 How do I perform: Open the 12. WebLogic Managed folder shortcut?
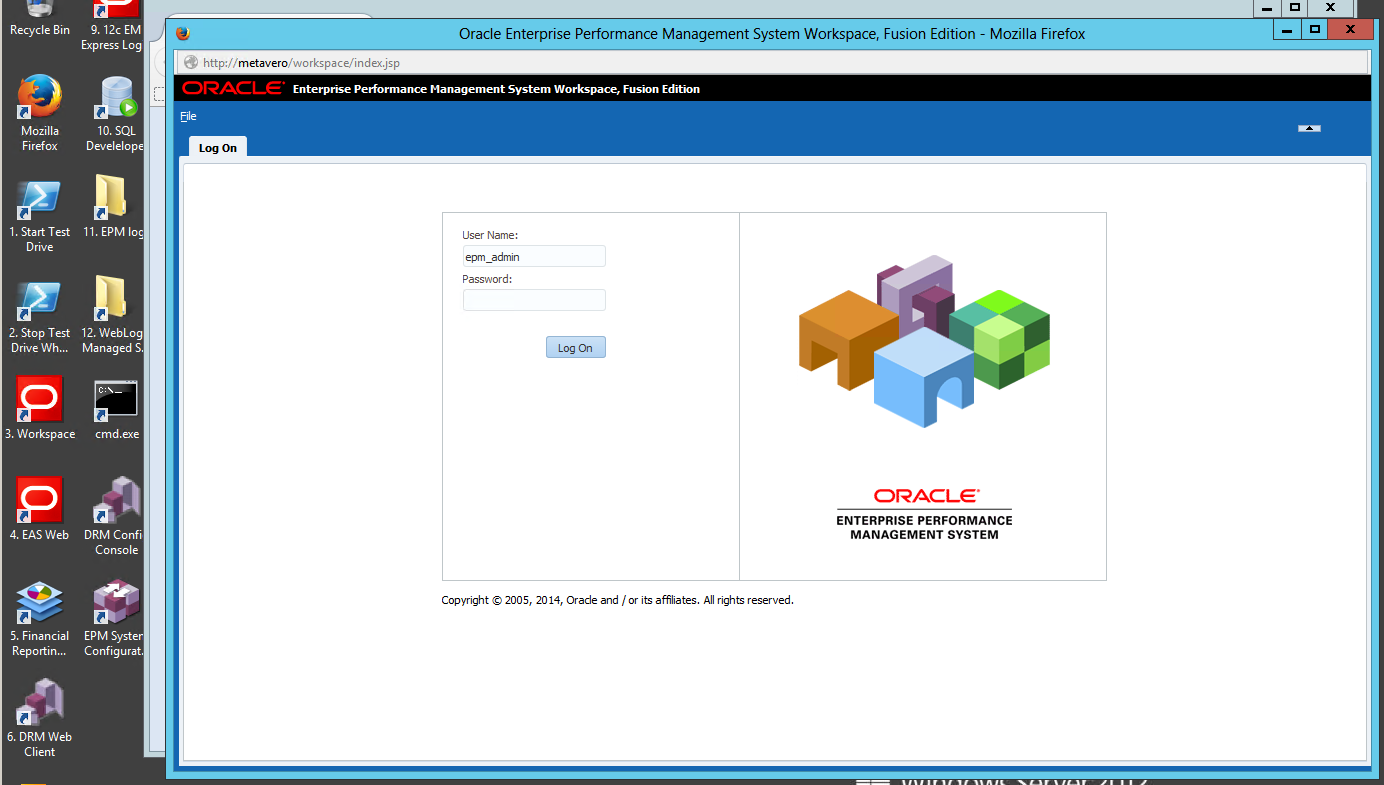[x=112, y=315]
